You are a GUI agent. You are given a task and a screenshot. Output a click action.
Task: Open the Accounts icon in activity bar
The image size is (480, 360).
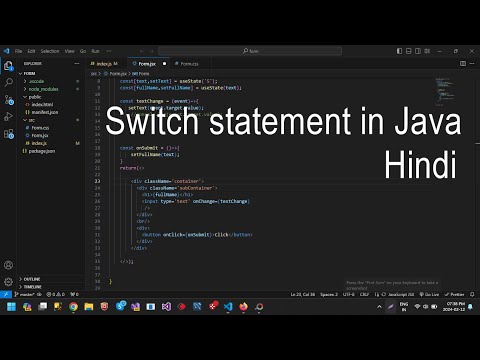pyautogui.click(x=8, y=265)
